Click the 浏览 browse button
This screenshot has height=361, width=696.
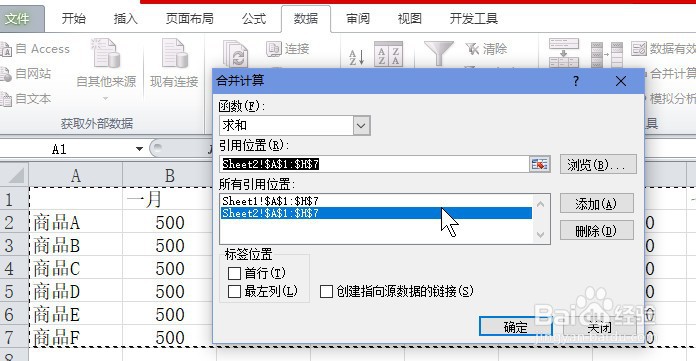click(x=598, y=165)
